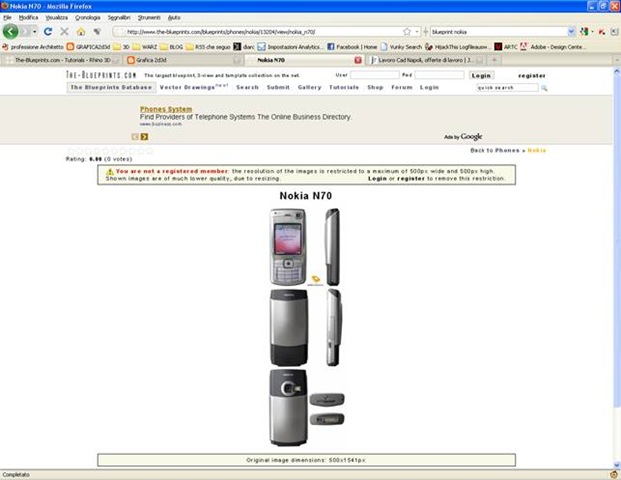Click the previous ad arrow button
The width and height of the screenshot is (621, 480).
(x=135, y=136)
